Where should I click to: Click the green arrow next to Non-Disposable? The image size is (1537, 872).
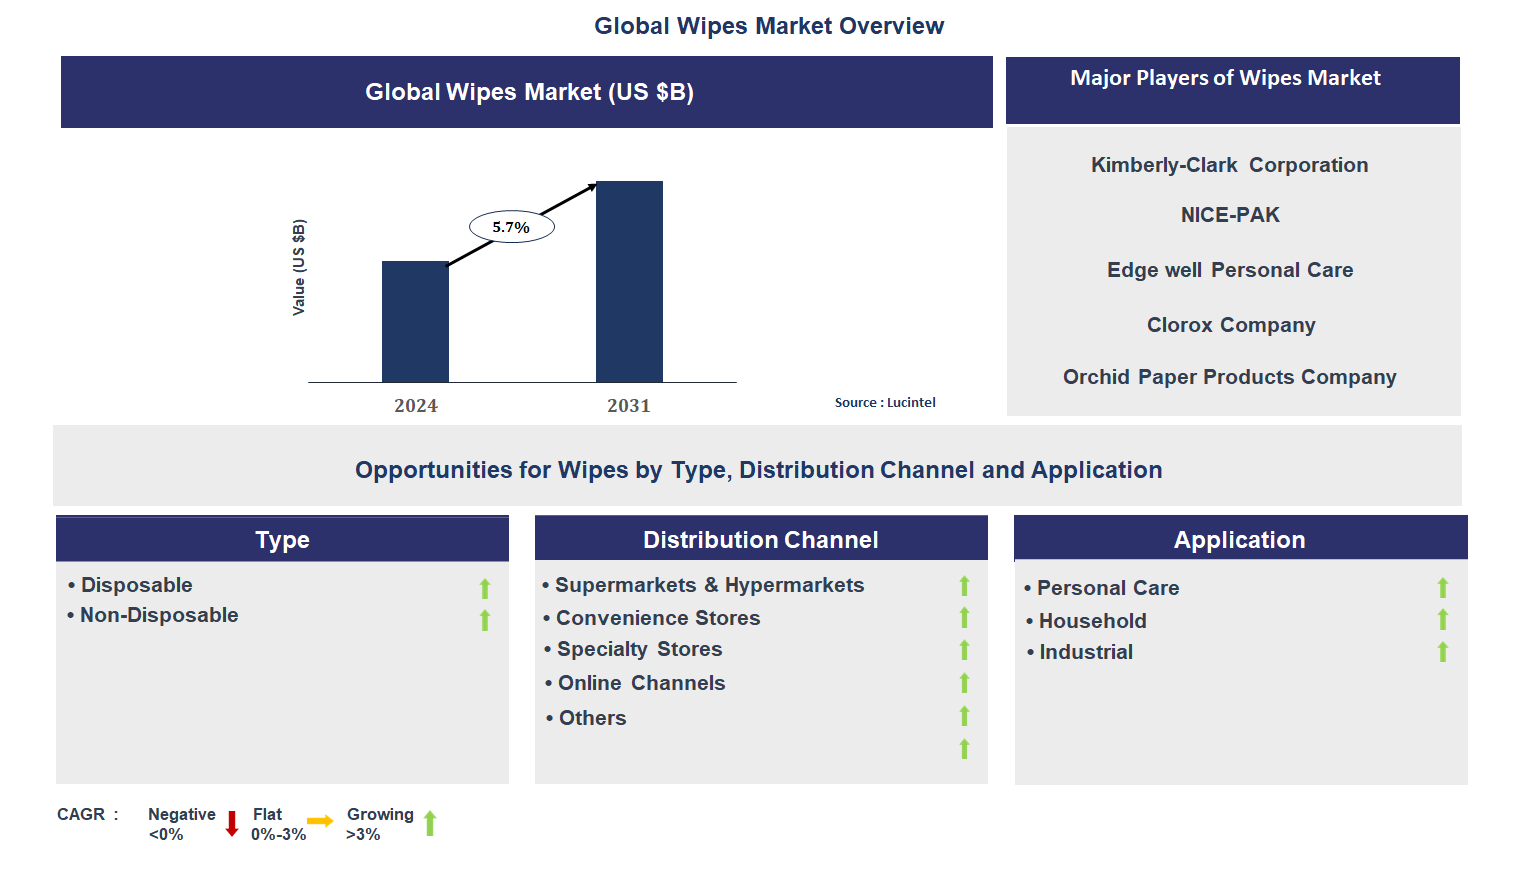coord(485,620)
